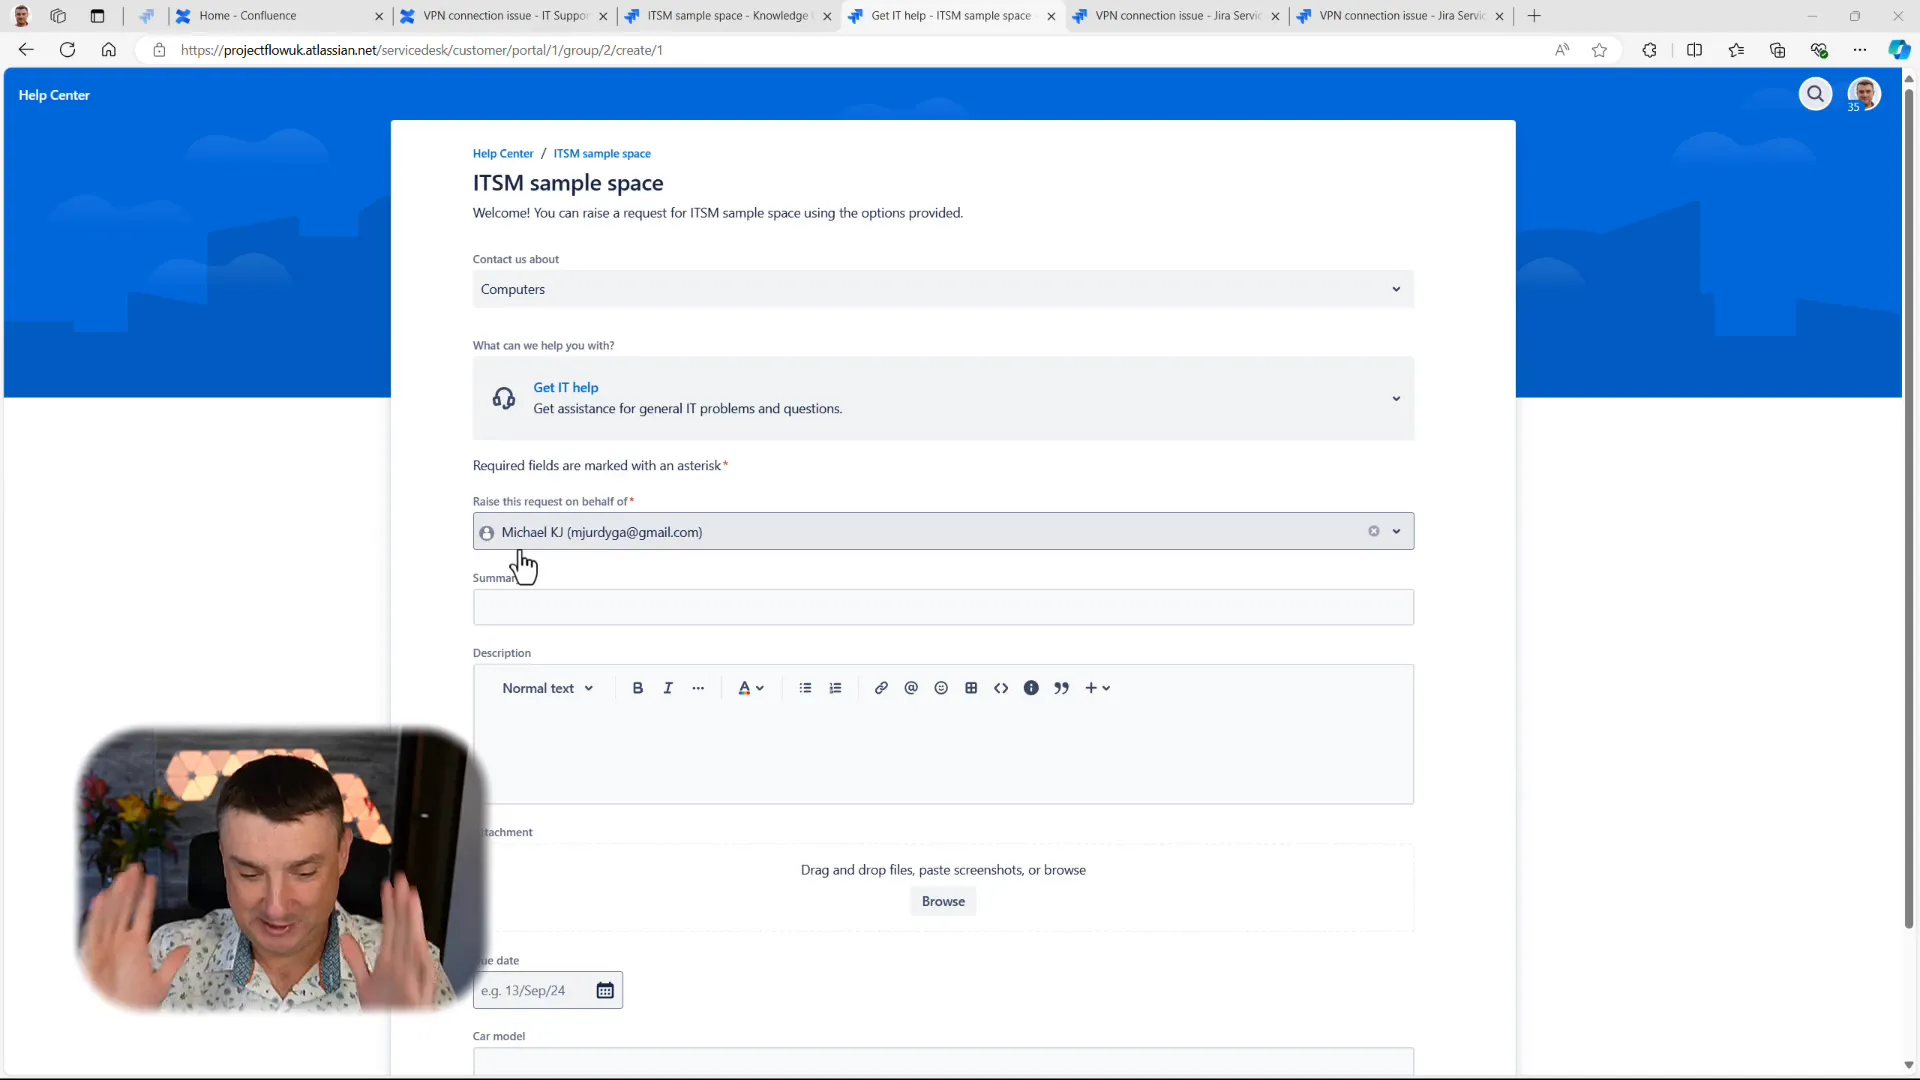Open ITSM sample space breadcrumb link
Screen dimensions: 1920x1080
[x=602, y=153]
